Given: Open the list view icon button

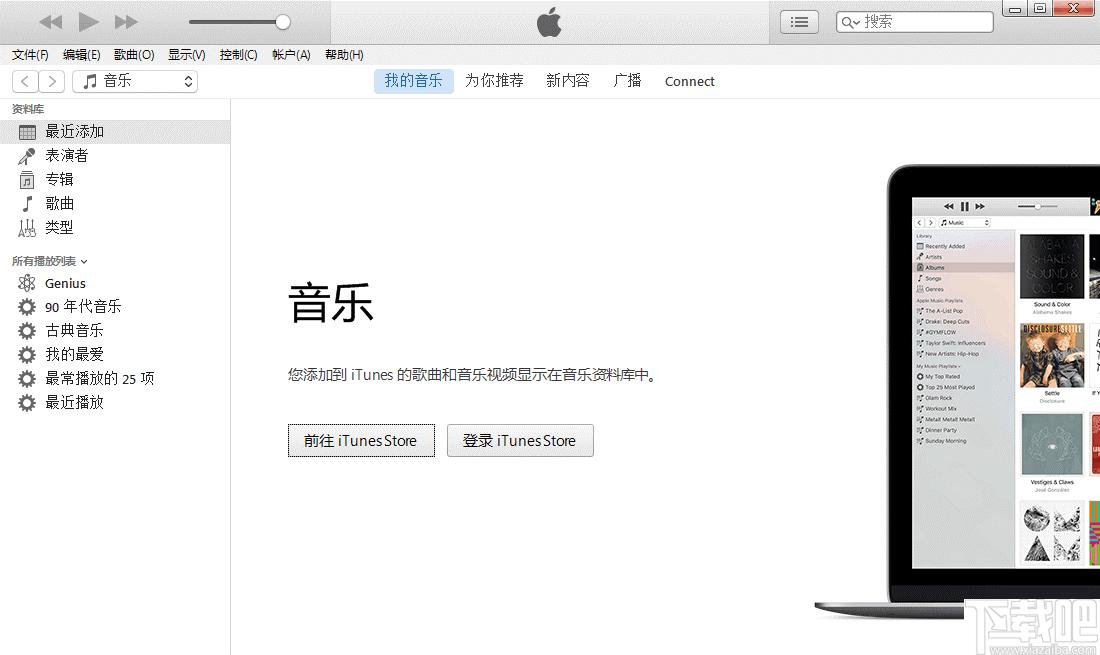Looking at the screenshot, I should tap(799, 22).
